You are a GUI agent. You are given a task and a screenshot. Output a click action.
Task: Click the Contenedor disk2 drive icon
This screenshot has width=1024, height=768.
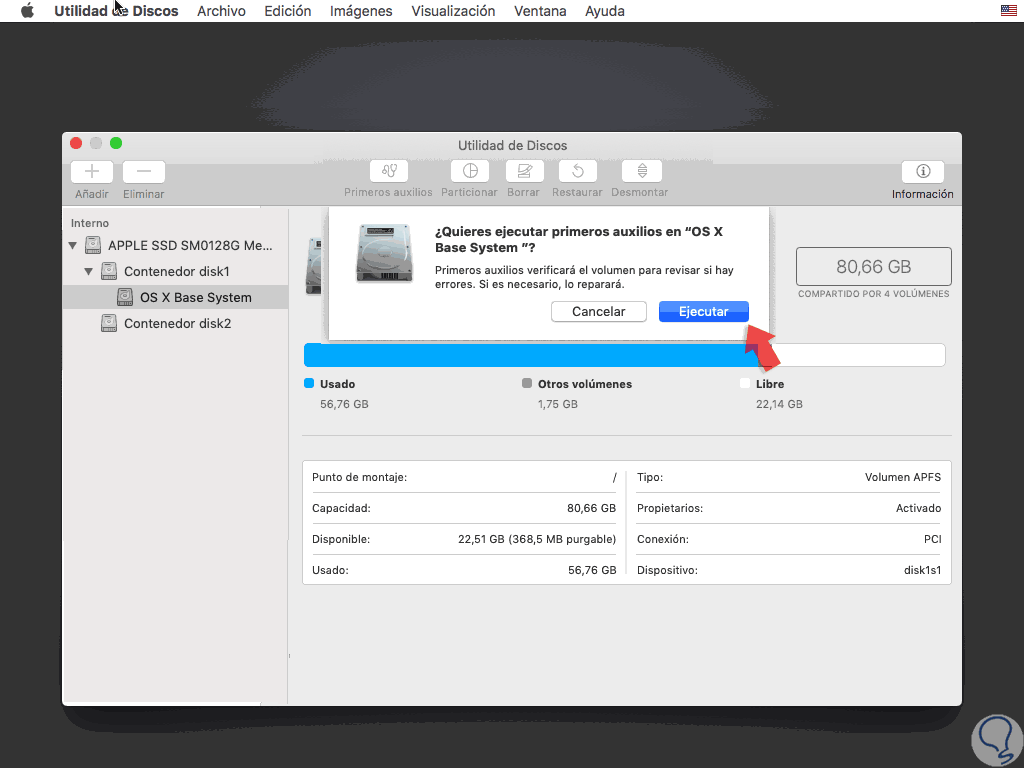point(109,323)
